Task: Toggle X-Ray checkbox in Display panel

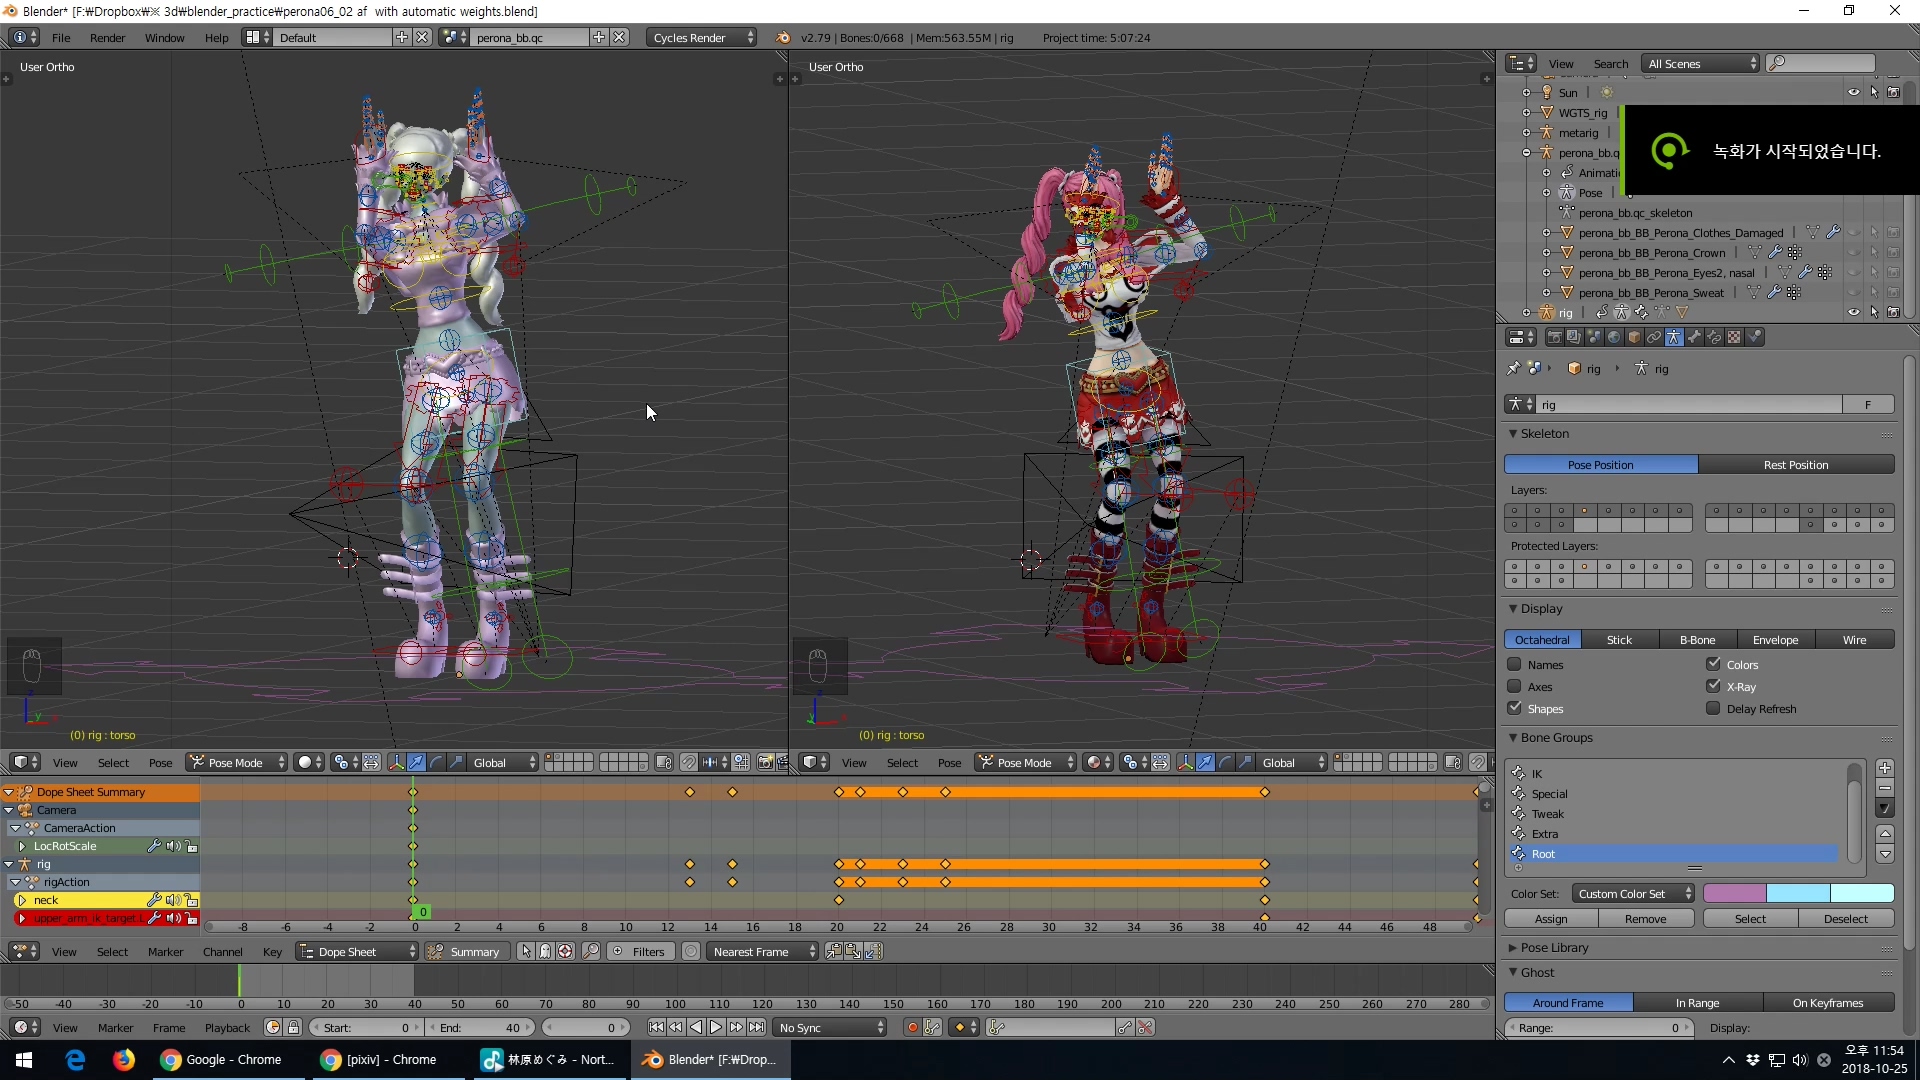Action: [1713, 686]
